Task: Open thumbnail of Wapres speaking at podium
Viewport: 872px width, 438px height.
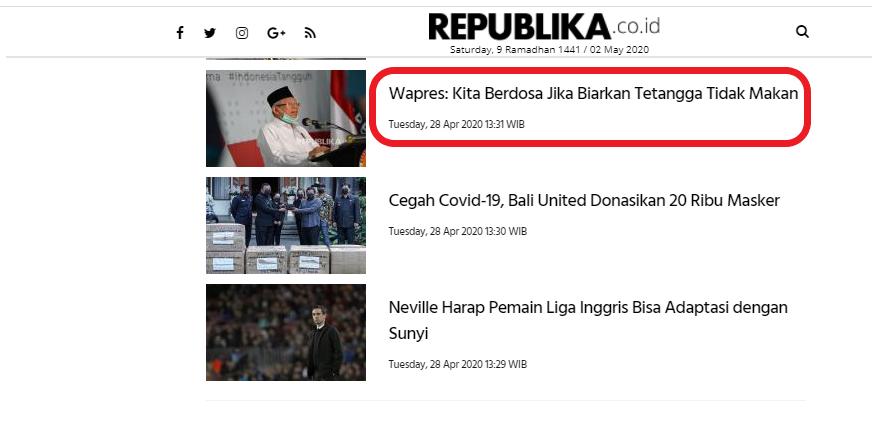Action: point(286,118)
